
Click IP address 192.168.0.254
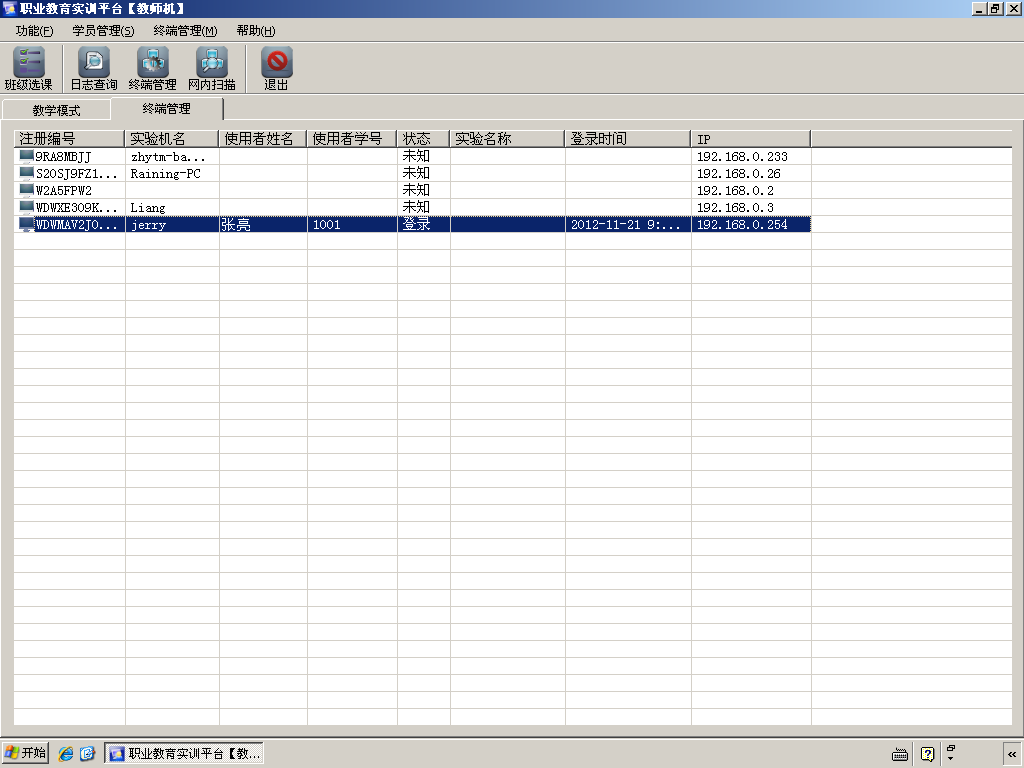coord(742,225)
